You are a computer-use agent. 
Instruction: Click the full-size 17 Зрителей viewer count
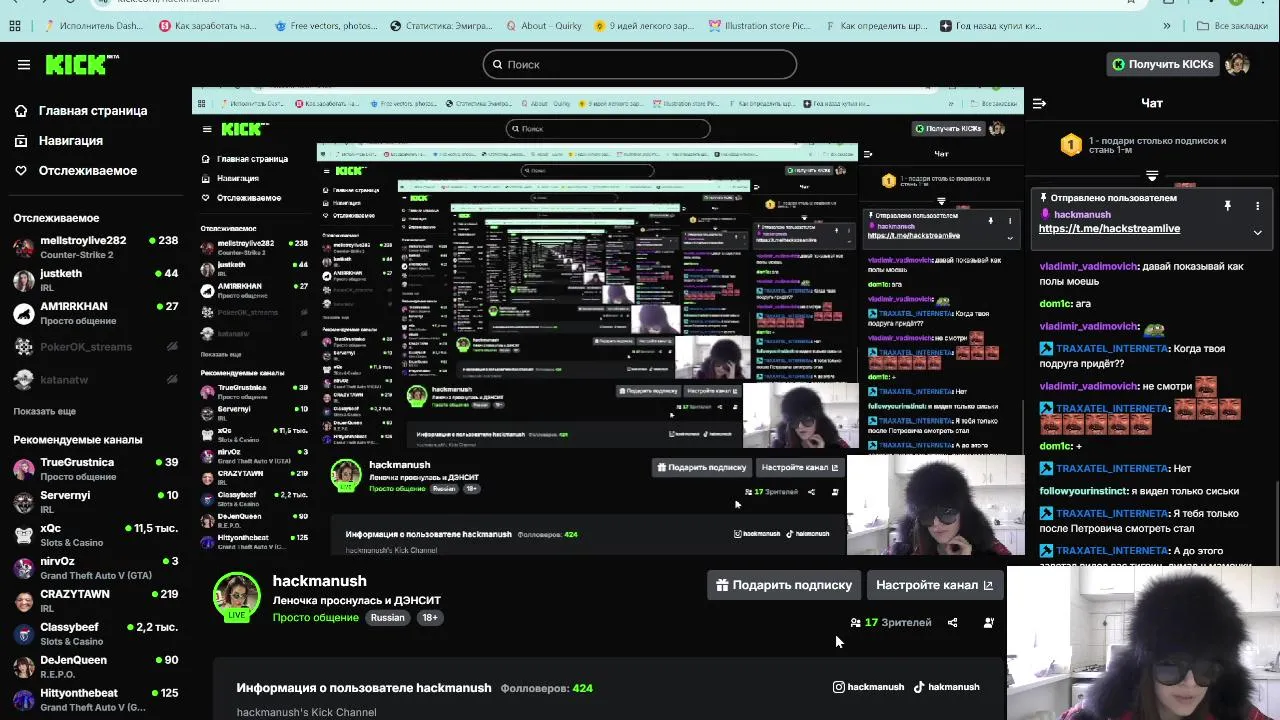click(891, 622)
